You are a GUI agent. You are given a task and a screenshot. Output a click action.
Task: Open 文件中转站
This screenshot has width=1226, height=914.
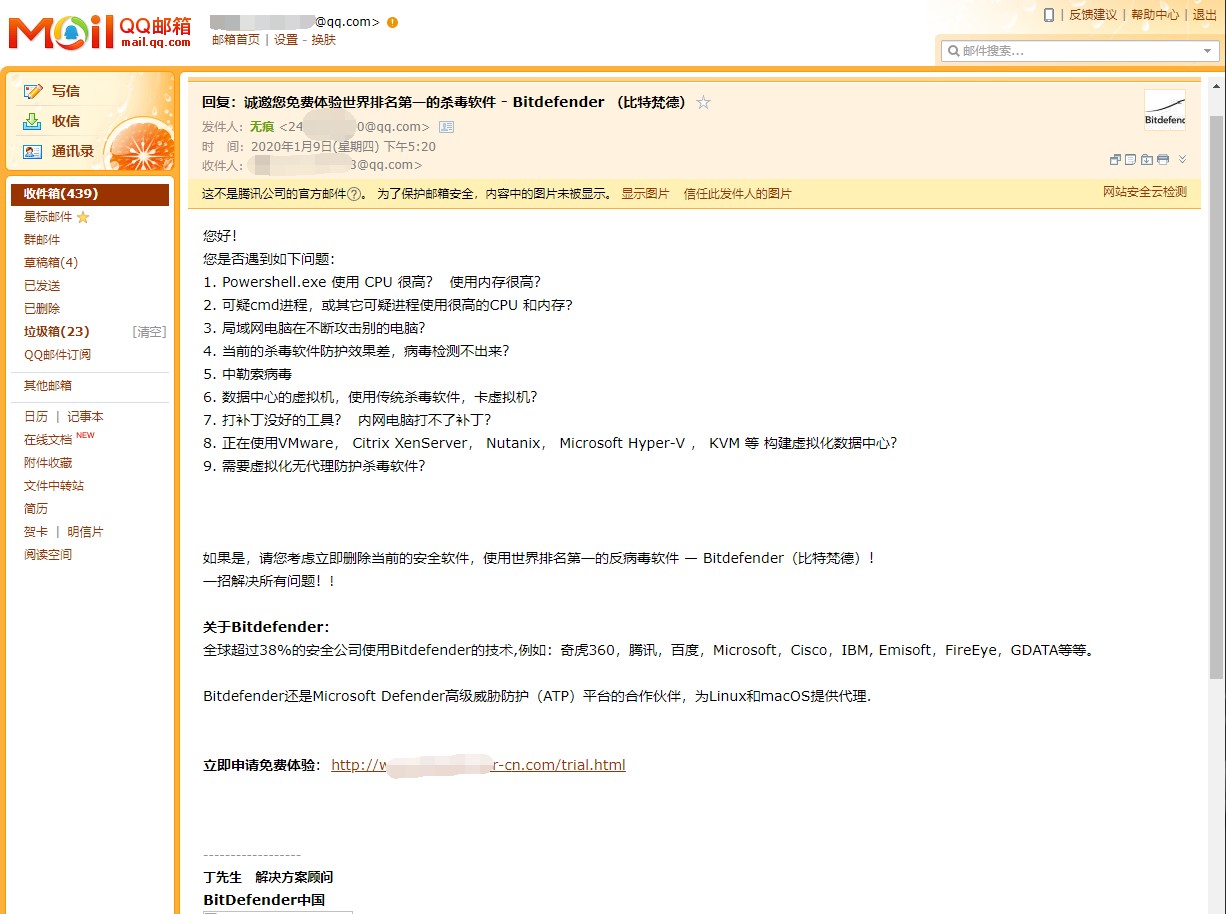(x=54, y=486)
